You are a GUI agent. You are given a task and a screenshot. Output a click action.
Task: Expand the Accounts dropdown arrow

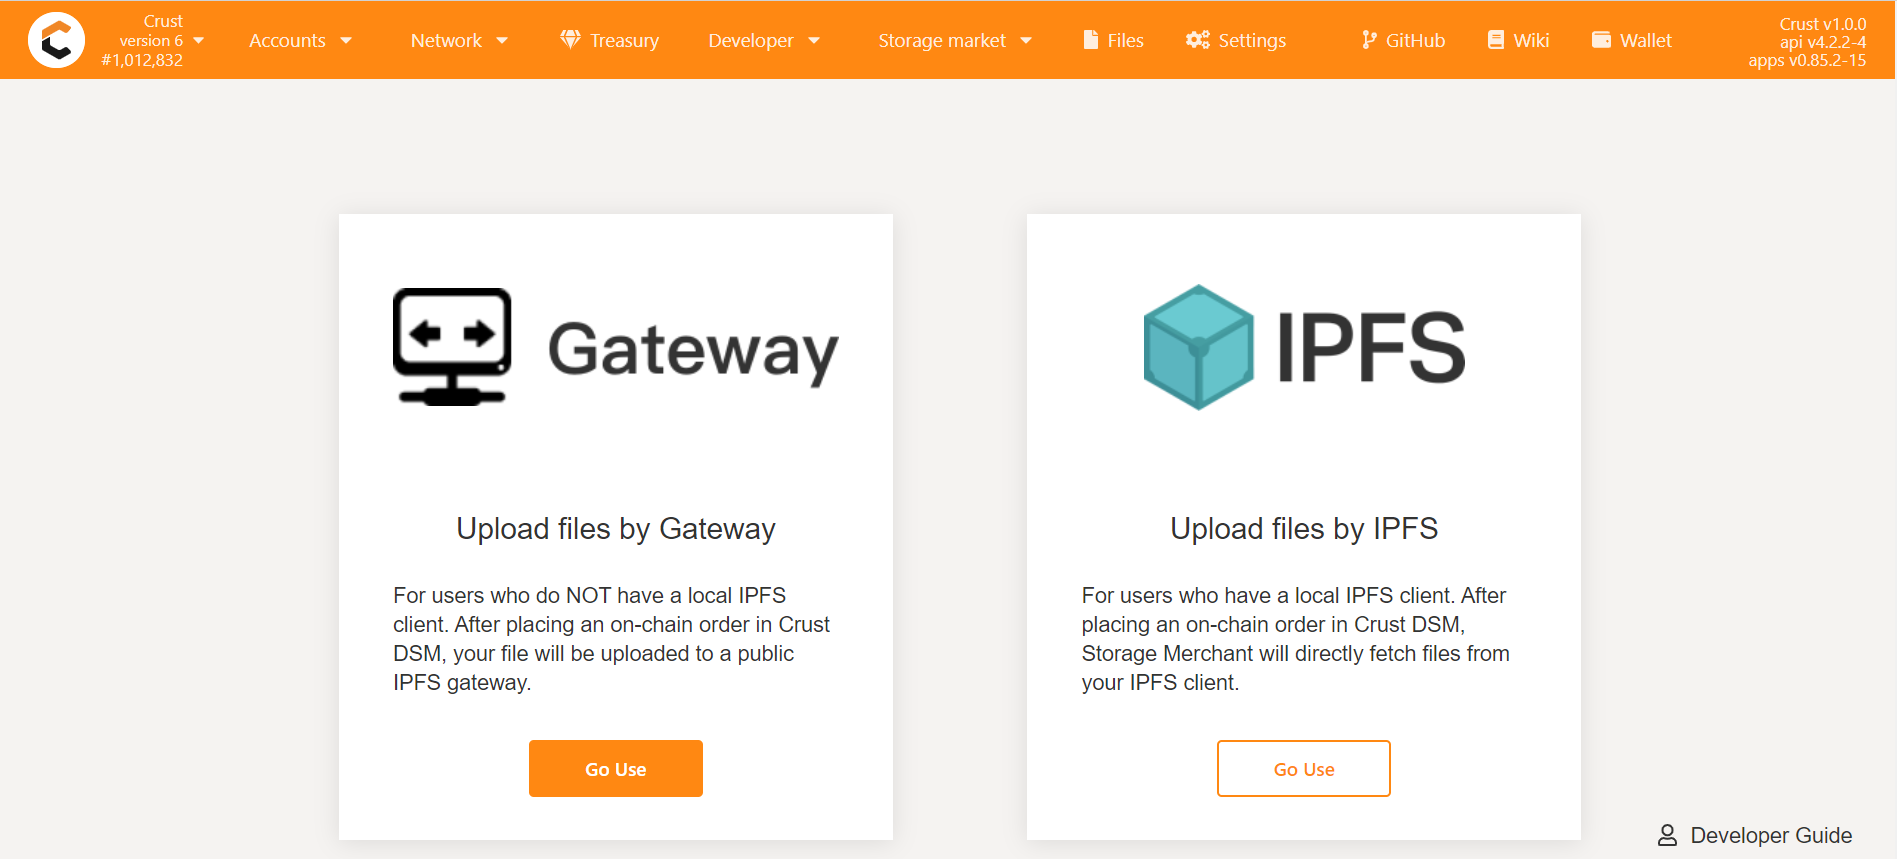[x=346, y=41]
